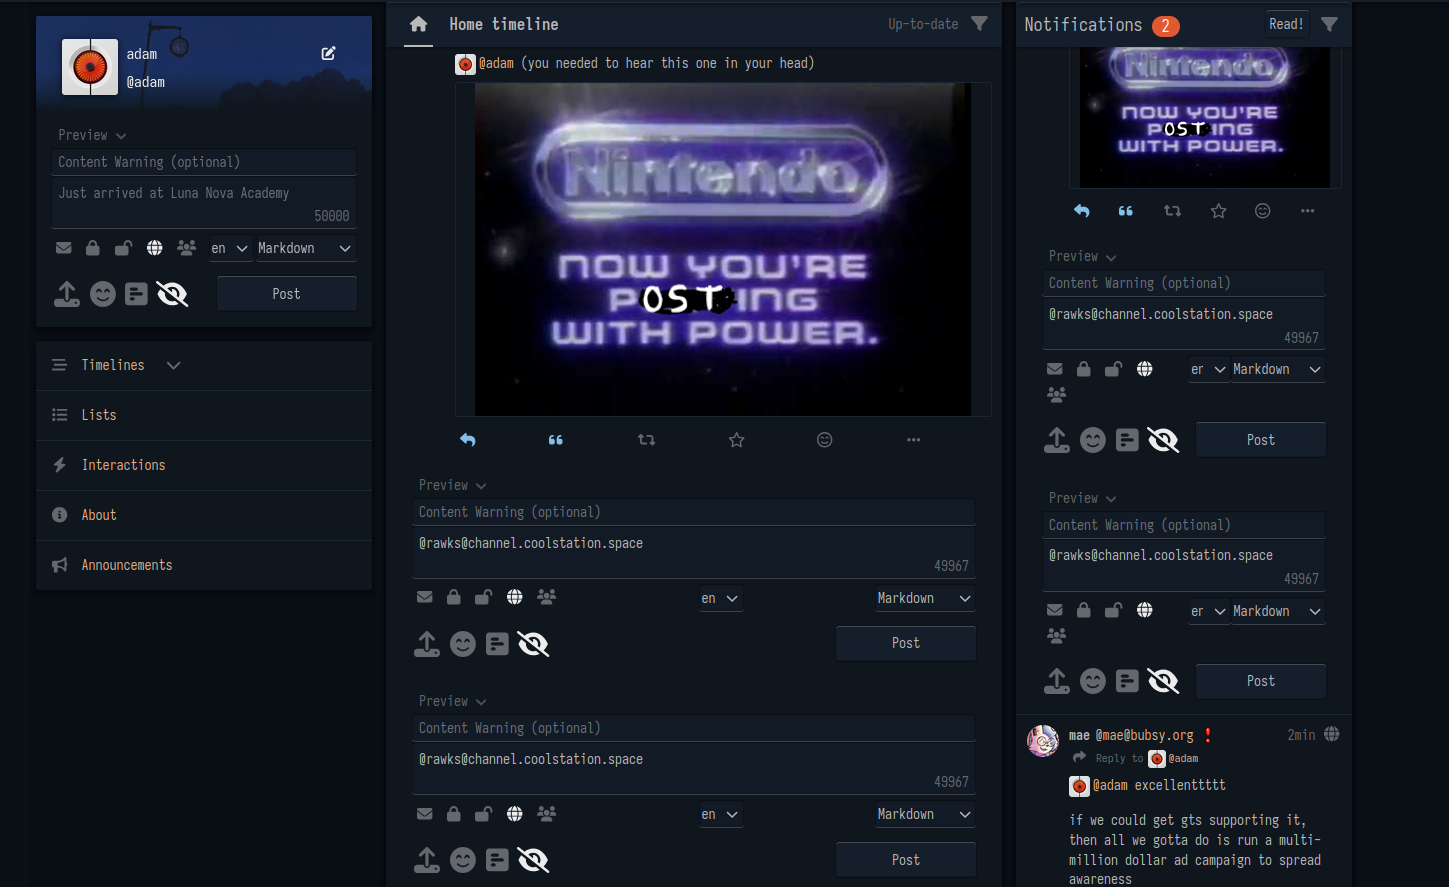Set unlisted scope in adam's compose box
This screenshot has height=887, width=1449.
point(123,248)
